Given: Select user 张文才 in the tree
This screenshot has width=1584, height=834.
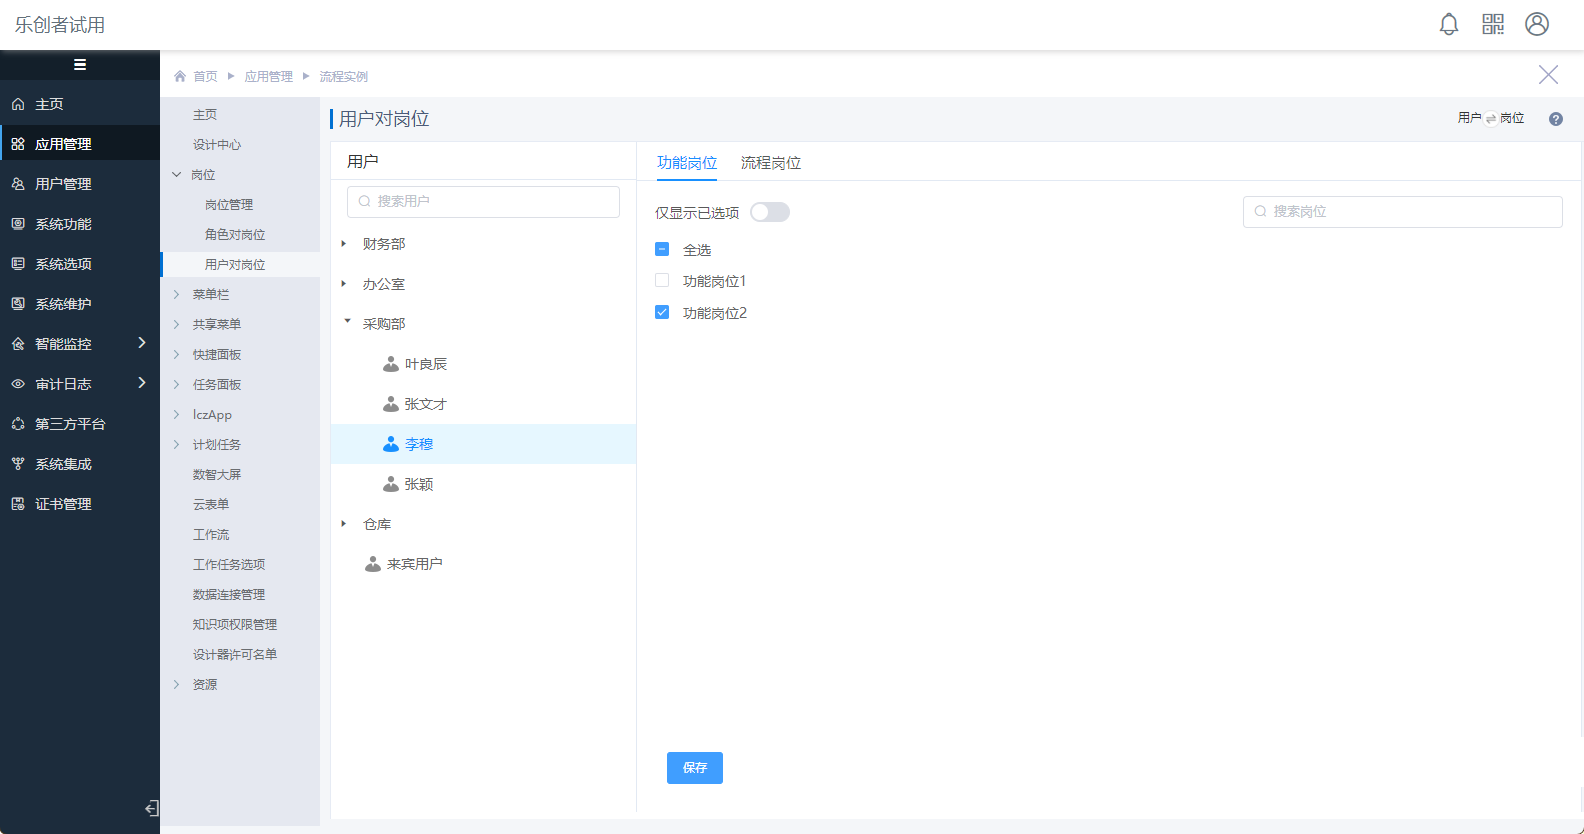Looking at the screenshot, I should [425, 404].
